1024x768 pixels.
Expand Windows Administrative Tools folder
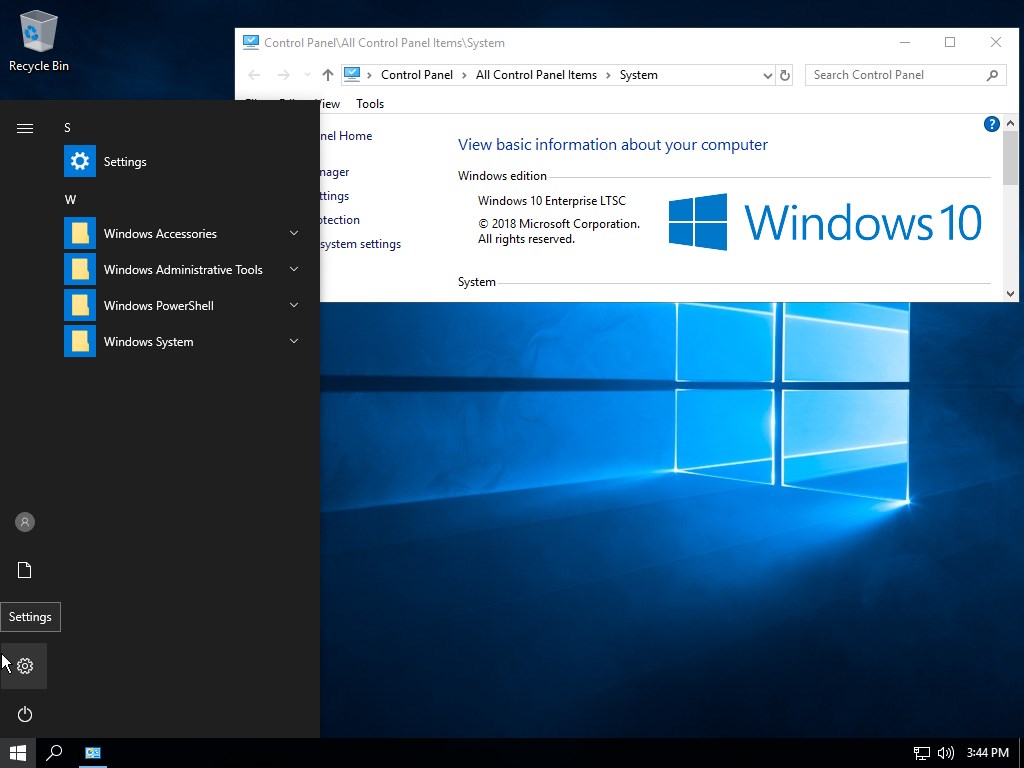182,270
